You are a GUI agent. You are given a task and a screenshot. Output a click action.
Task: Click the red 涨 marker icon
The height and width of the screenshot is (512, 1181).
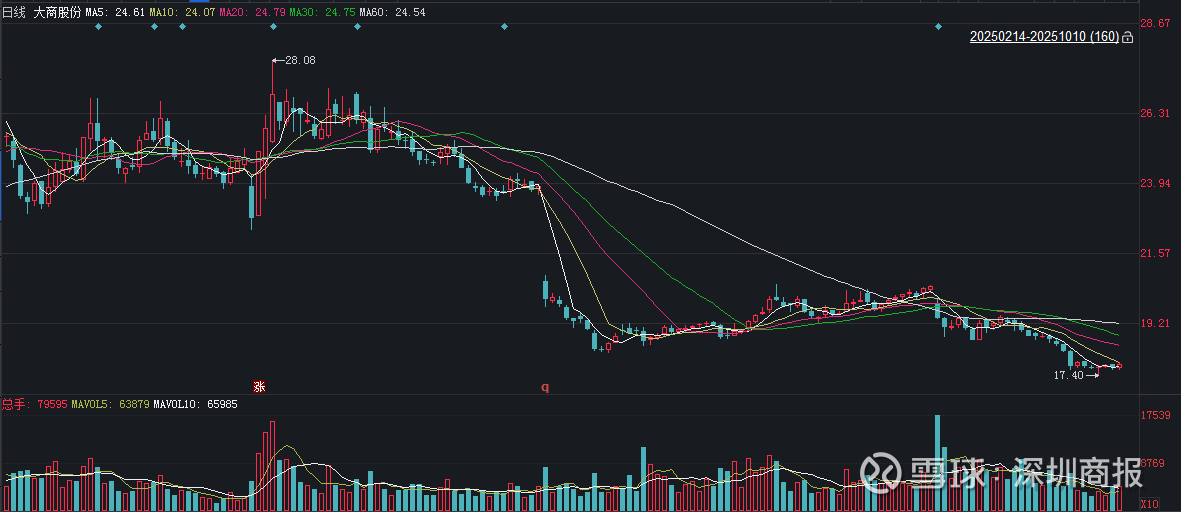[259, 386]
